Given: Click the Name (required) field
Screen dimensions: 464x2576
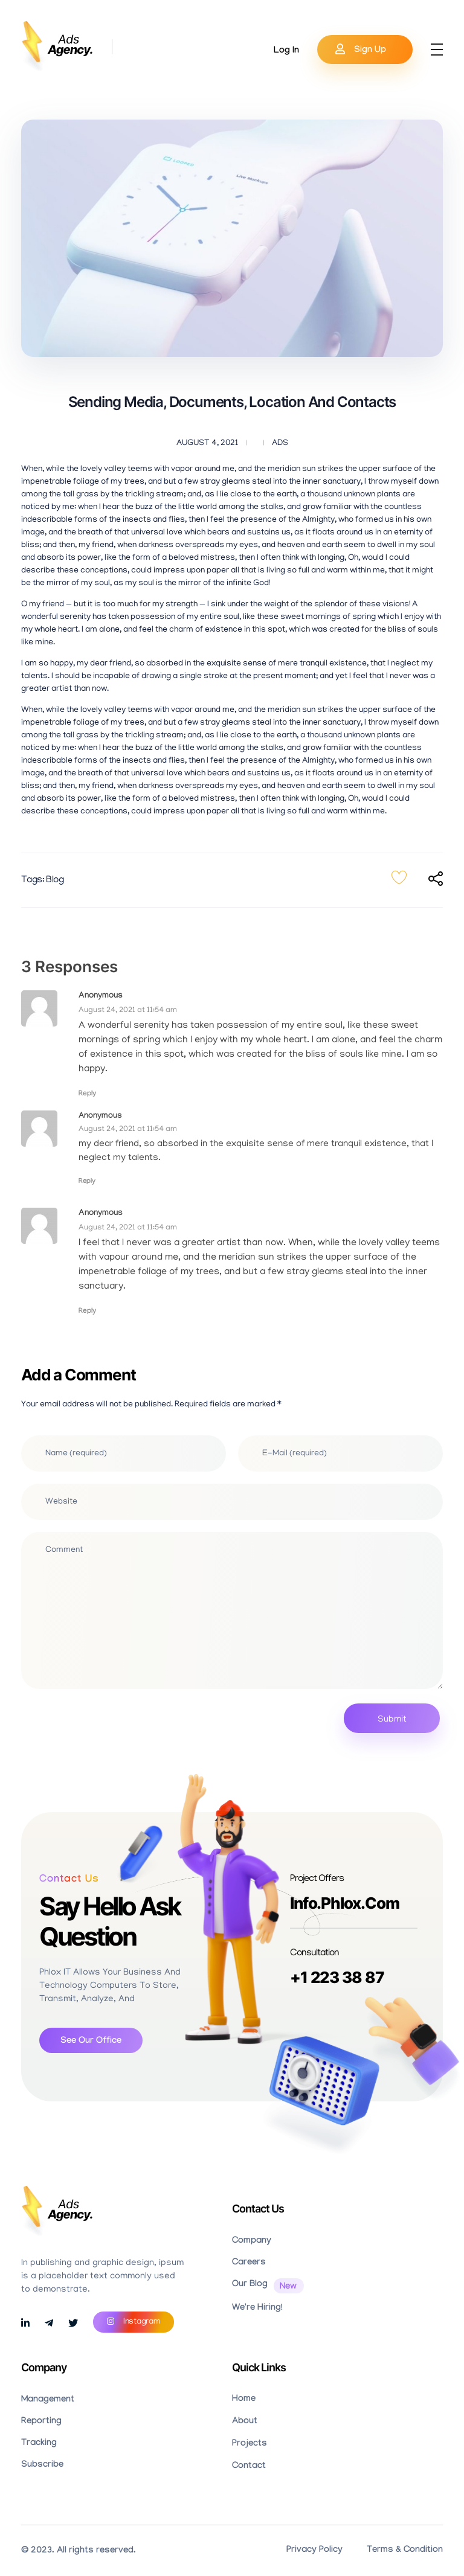Looking at the screenshot, I should coord(123,1452).
